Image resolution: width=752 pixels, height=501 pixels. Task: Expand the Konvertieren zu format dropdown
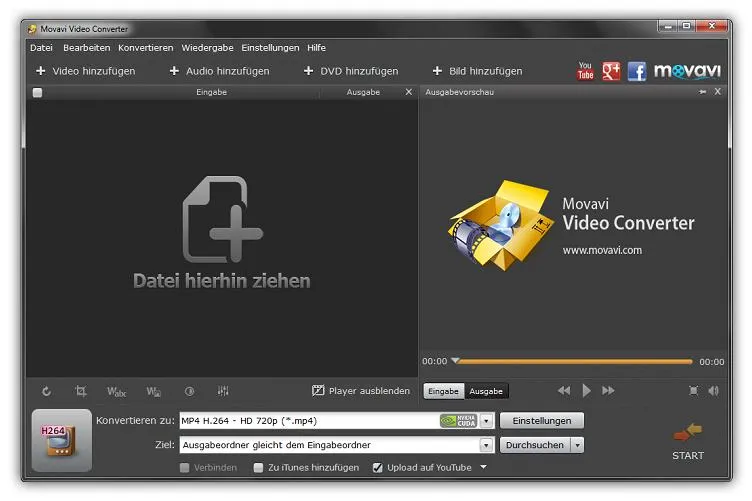coord(486,421)
